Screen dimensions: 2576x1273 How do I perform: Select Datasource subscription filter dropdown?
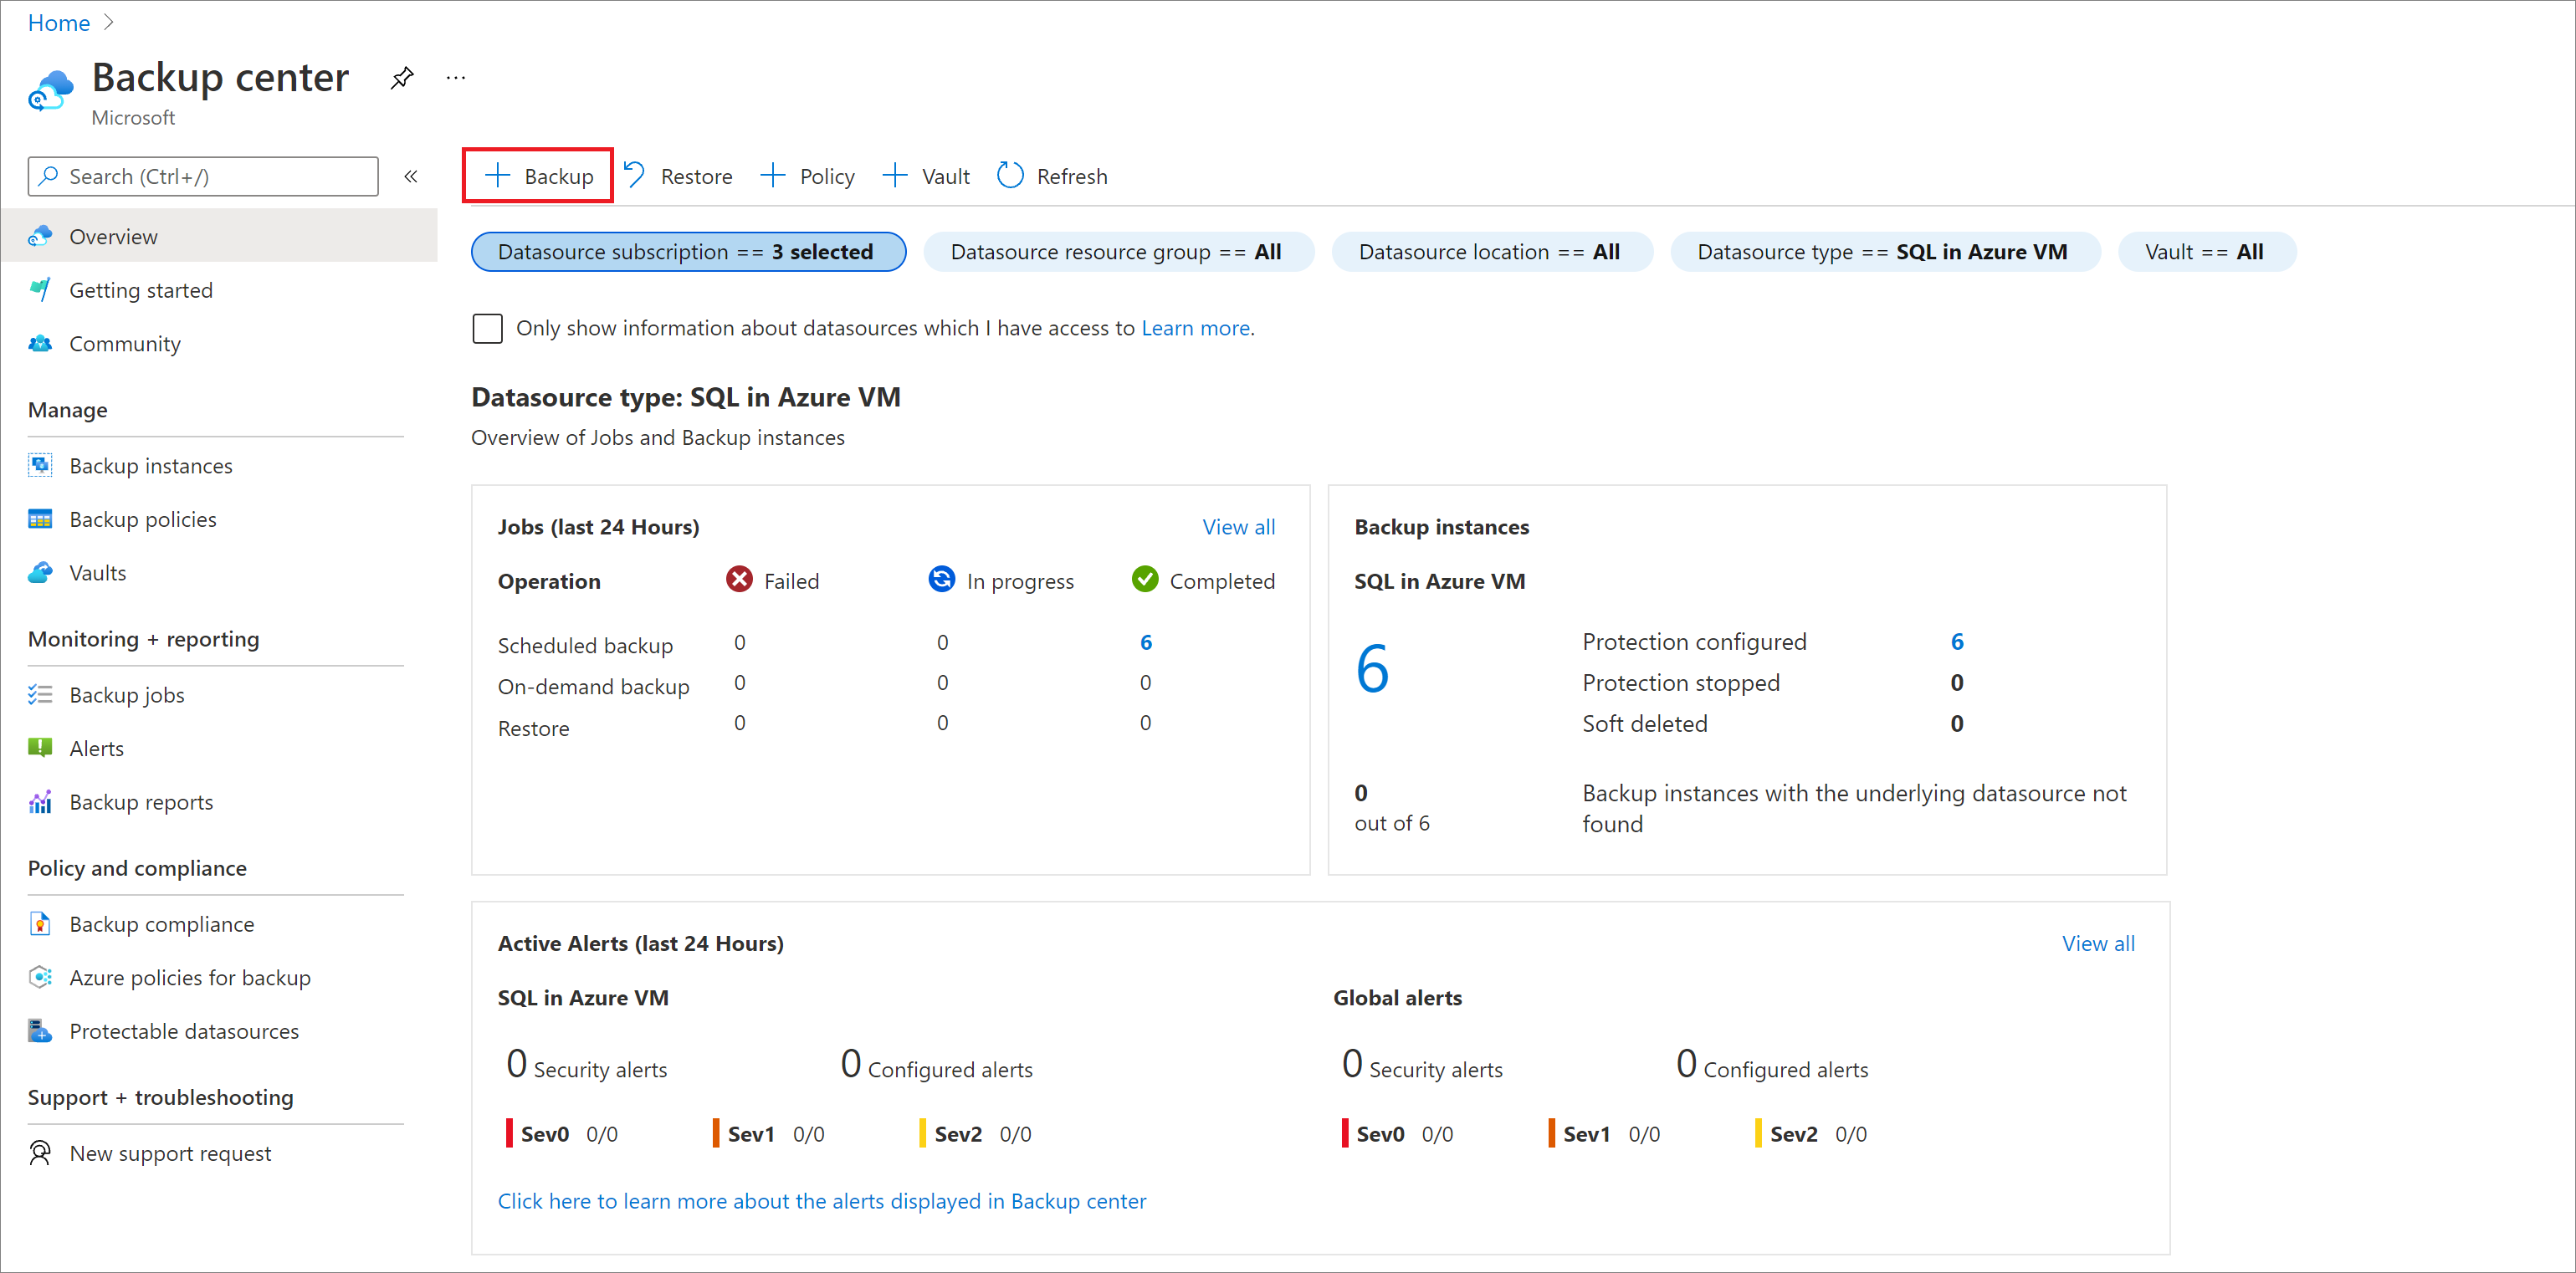(x=687, y=251)
